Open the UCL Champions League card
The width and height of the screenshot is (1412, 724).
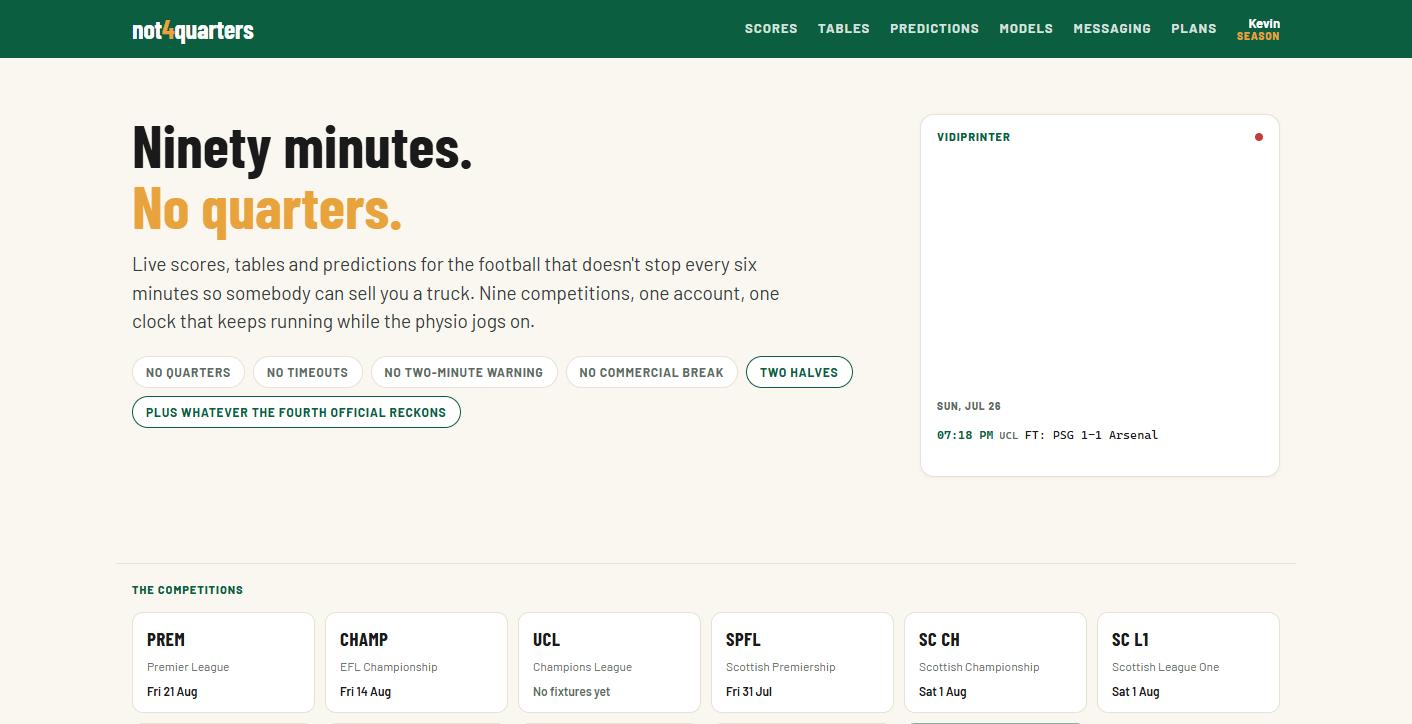point(609,662)
